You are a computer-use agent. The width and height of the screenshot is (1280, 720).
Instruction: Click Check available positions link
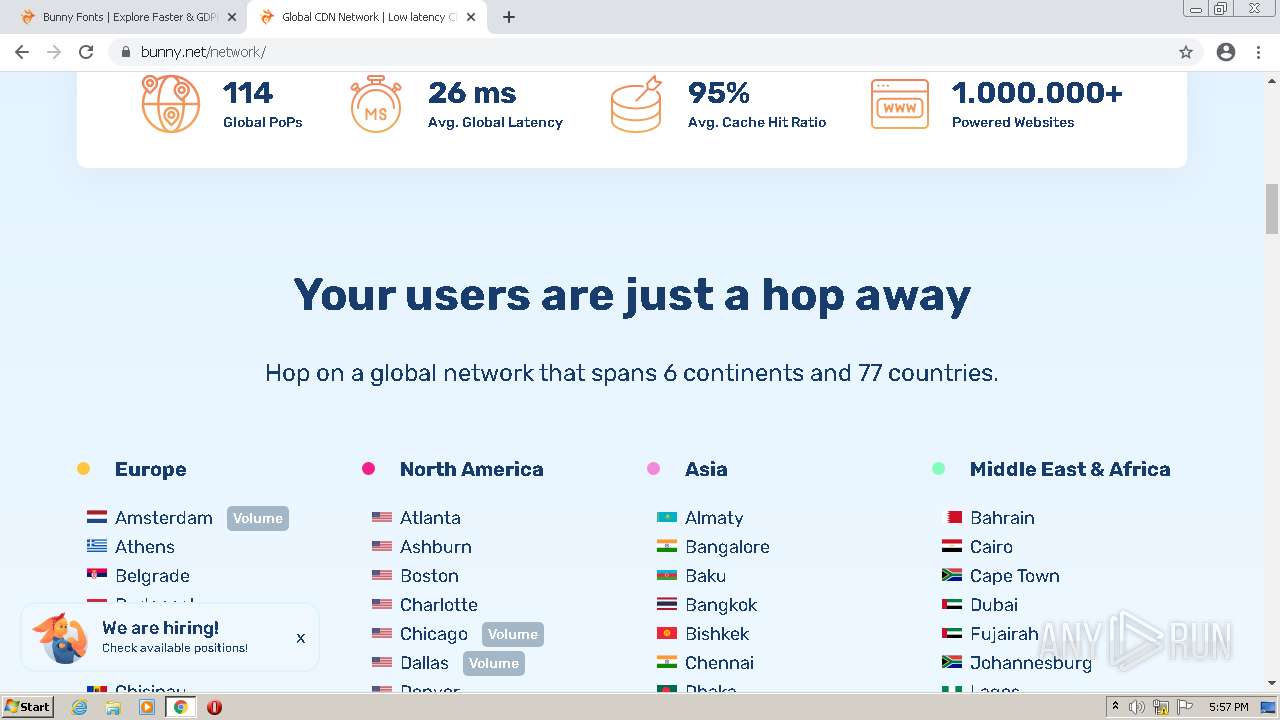175,648
